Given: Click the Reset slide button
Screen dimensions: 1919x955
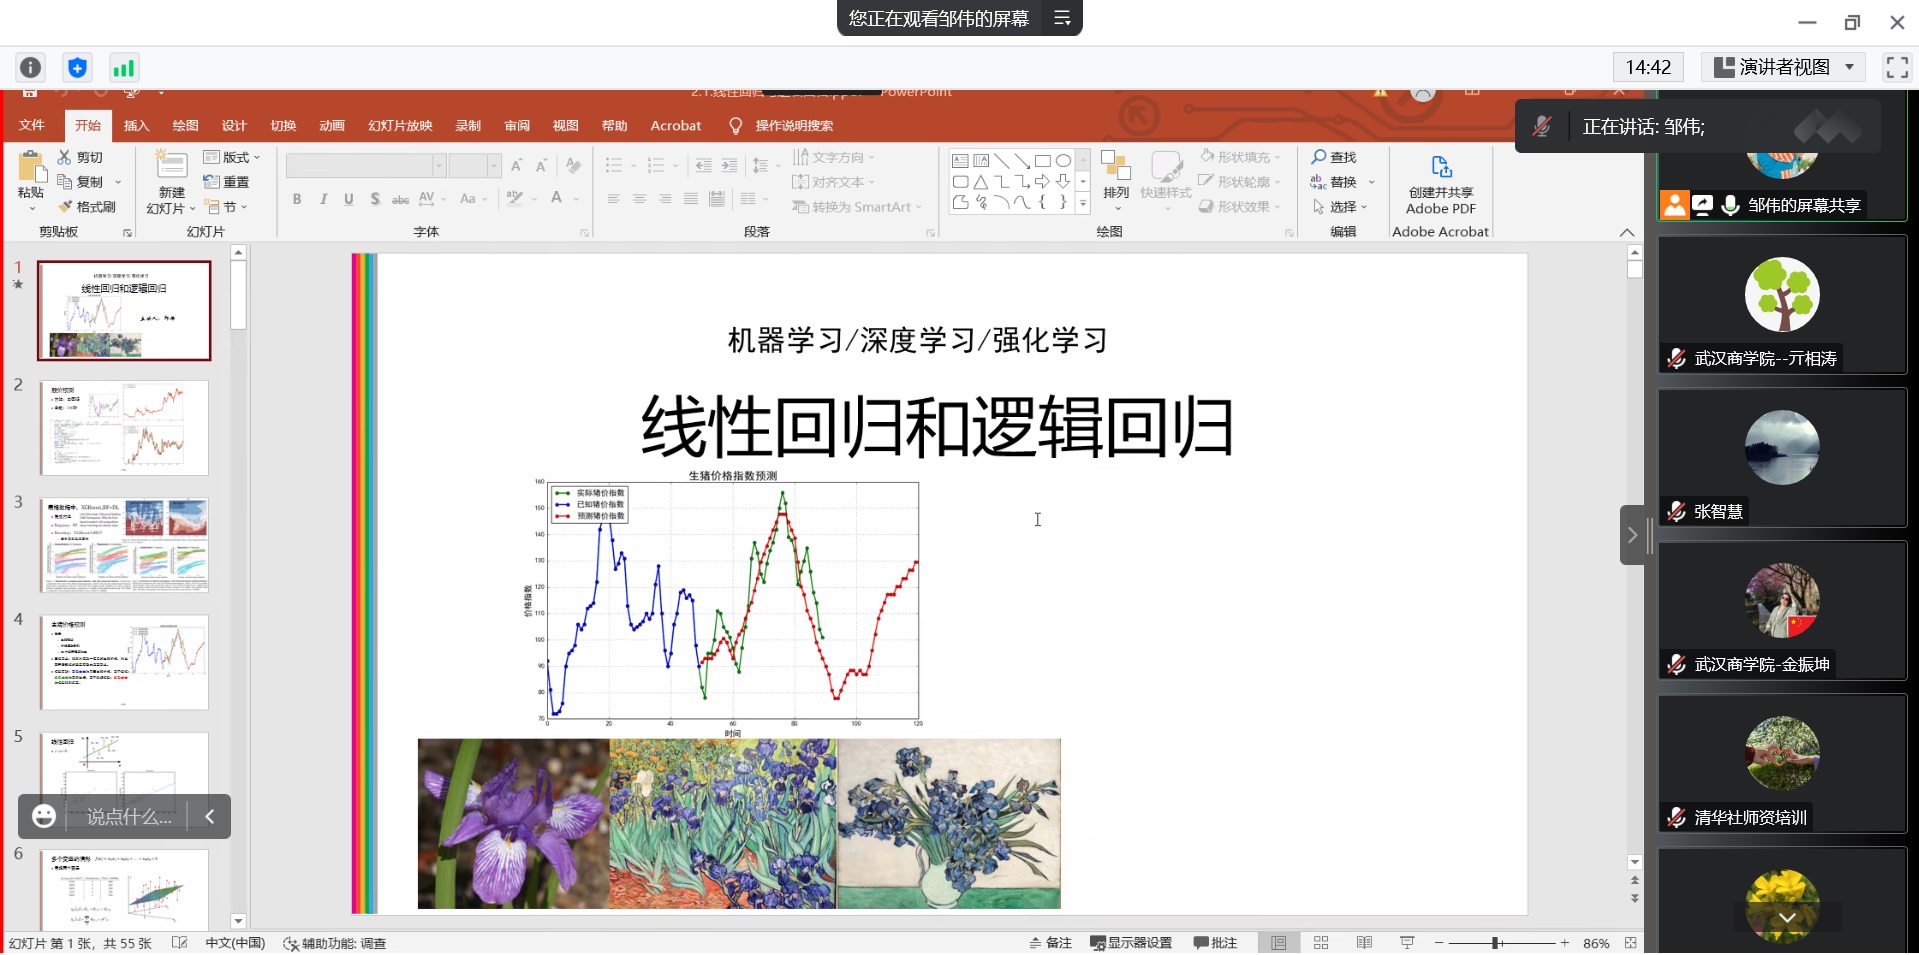Looking at the screenshot, I should click(x=227, y=182).
